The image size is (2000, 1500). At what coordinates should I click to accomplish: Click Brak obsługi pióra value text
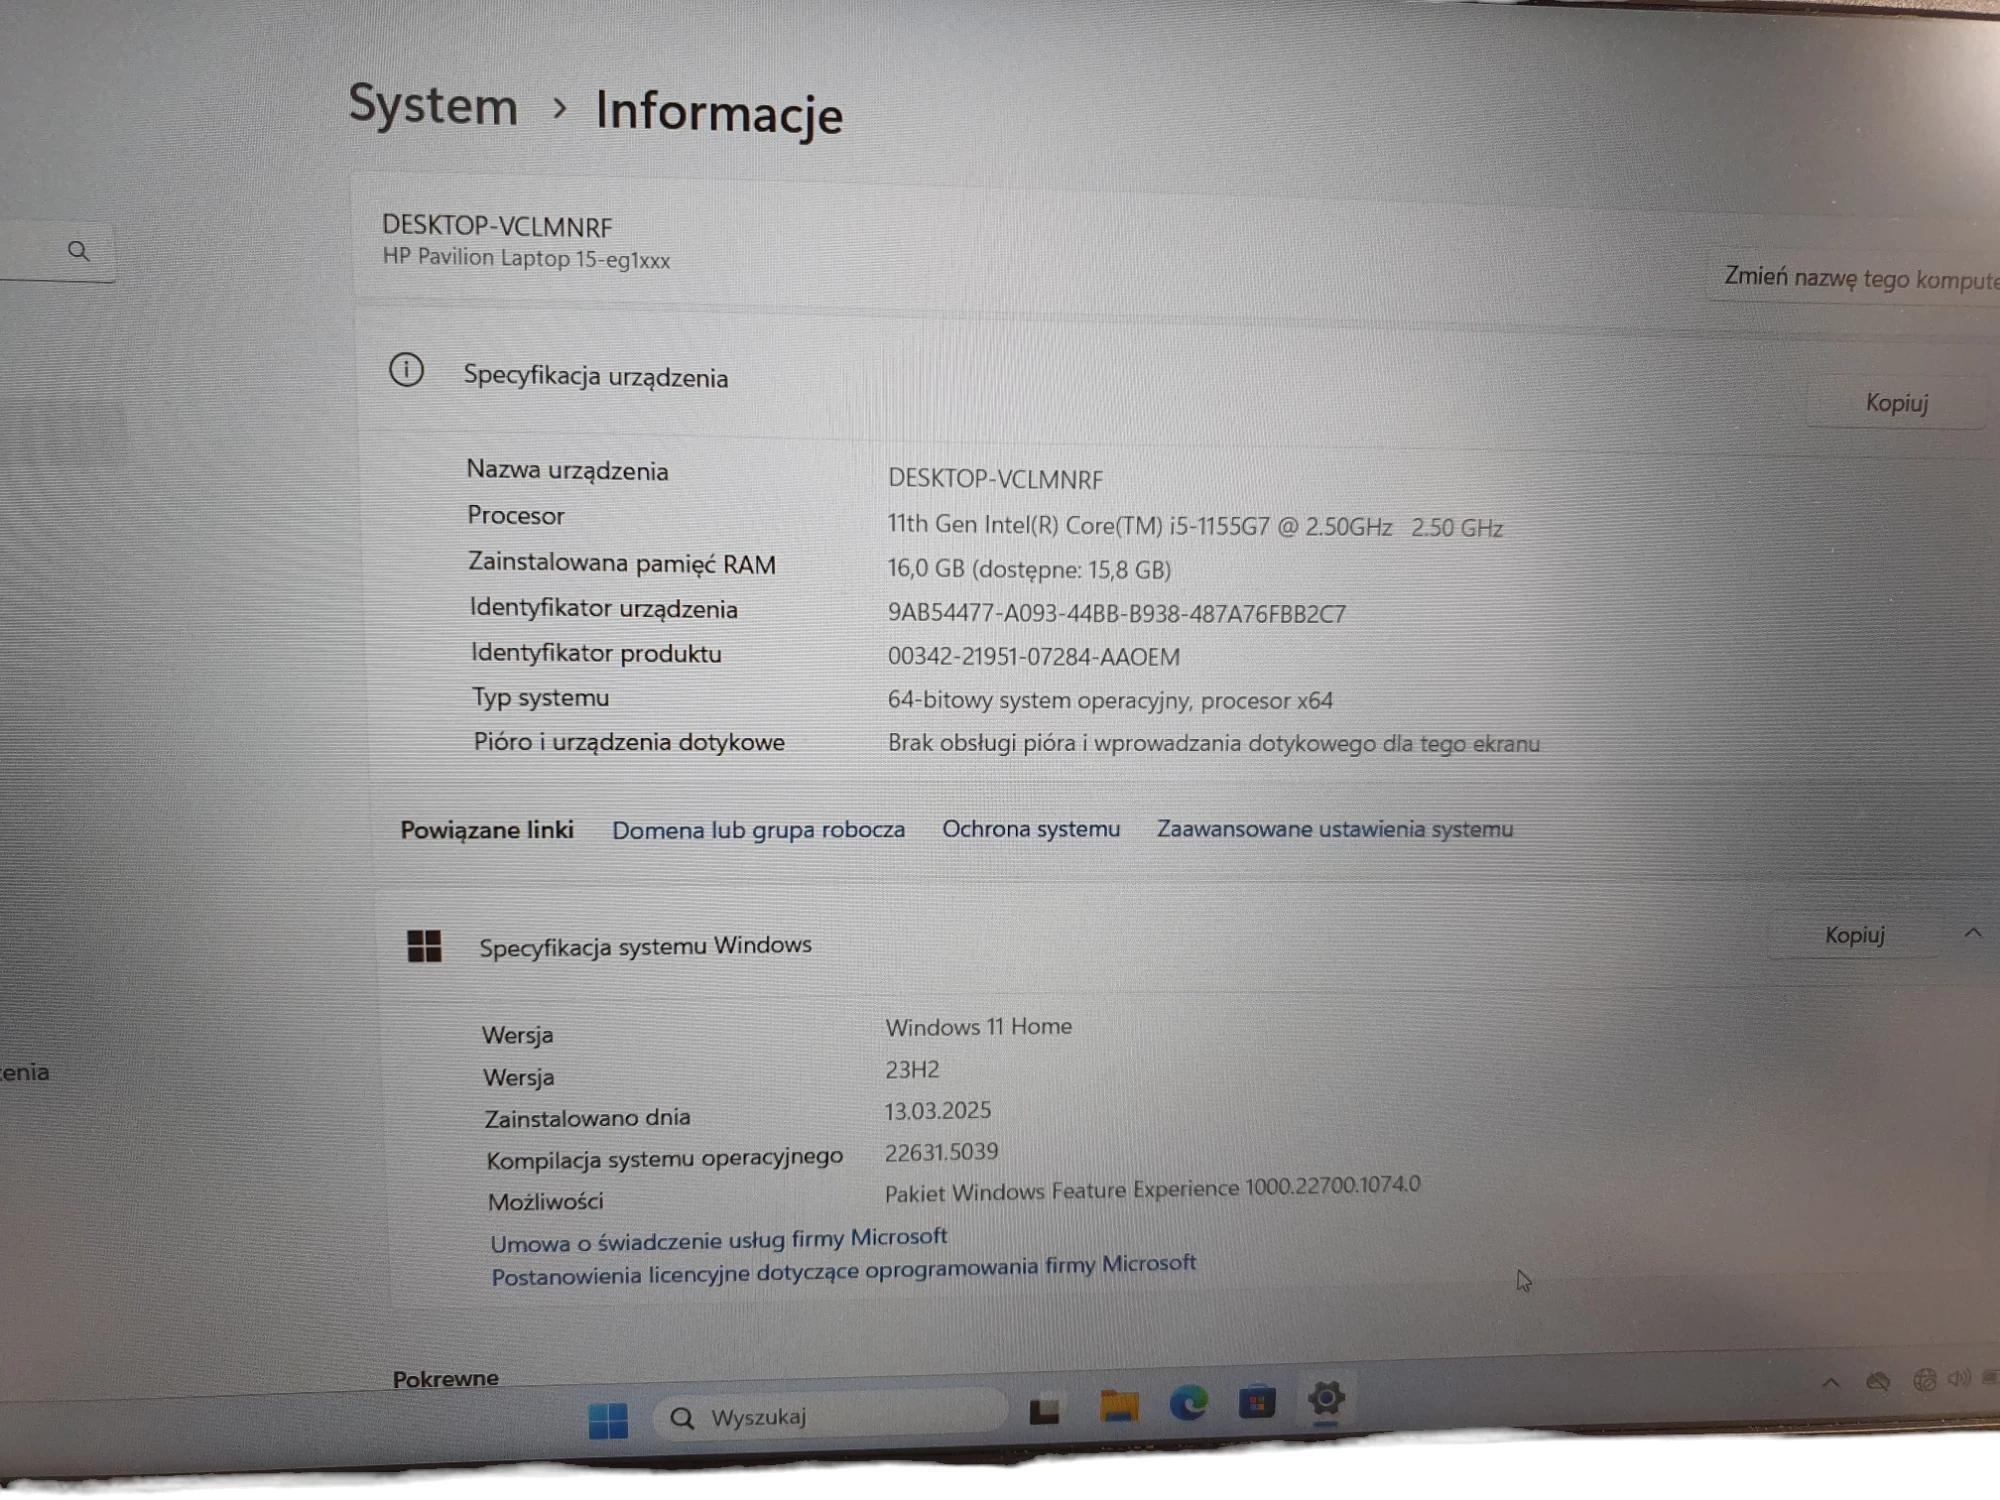click(x=1214, y=743)
